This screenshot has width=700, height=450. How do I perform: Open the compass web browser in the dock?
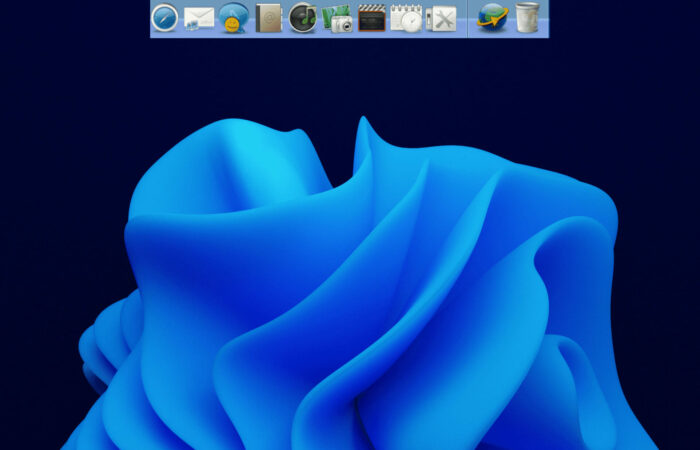[x=164, y=18]
